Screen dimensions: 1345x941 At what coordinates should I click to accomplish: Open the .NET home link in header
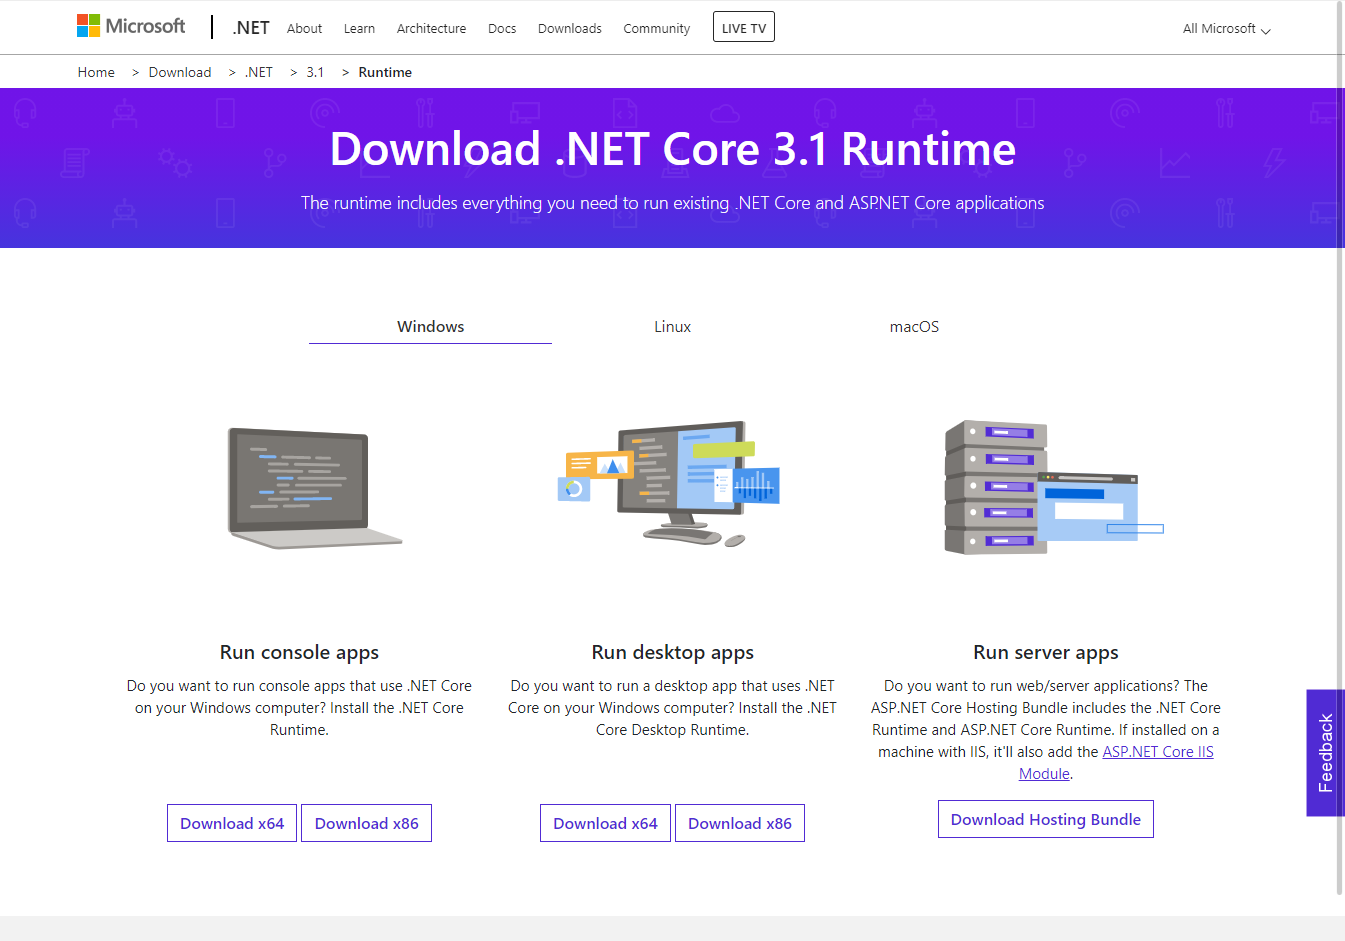pos(251,28)
